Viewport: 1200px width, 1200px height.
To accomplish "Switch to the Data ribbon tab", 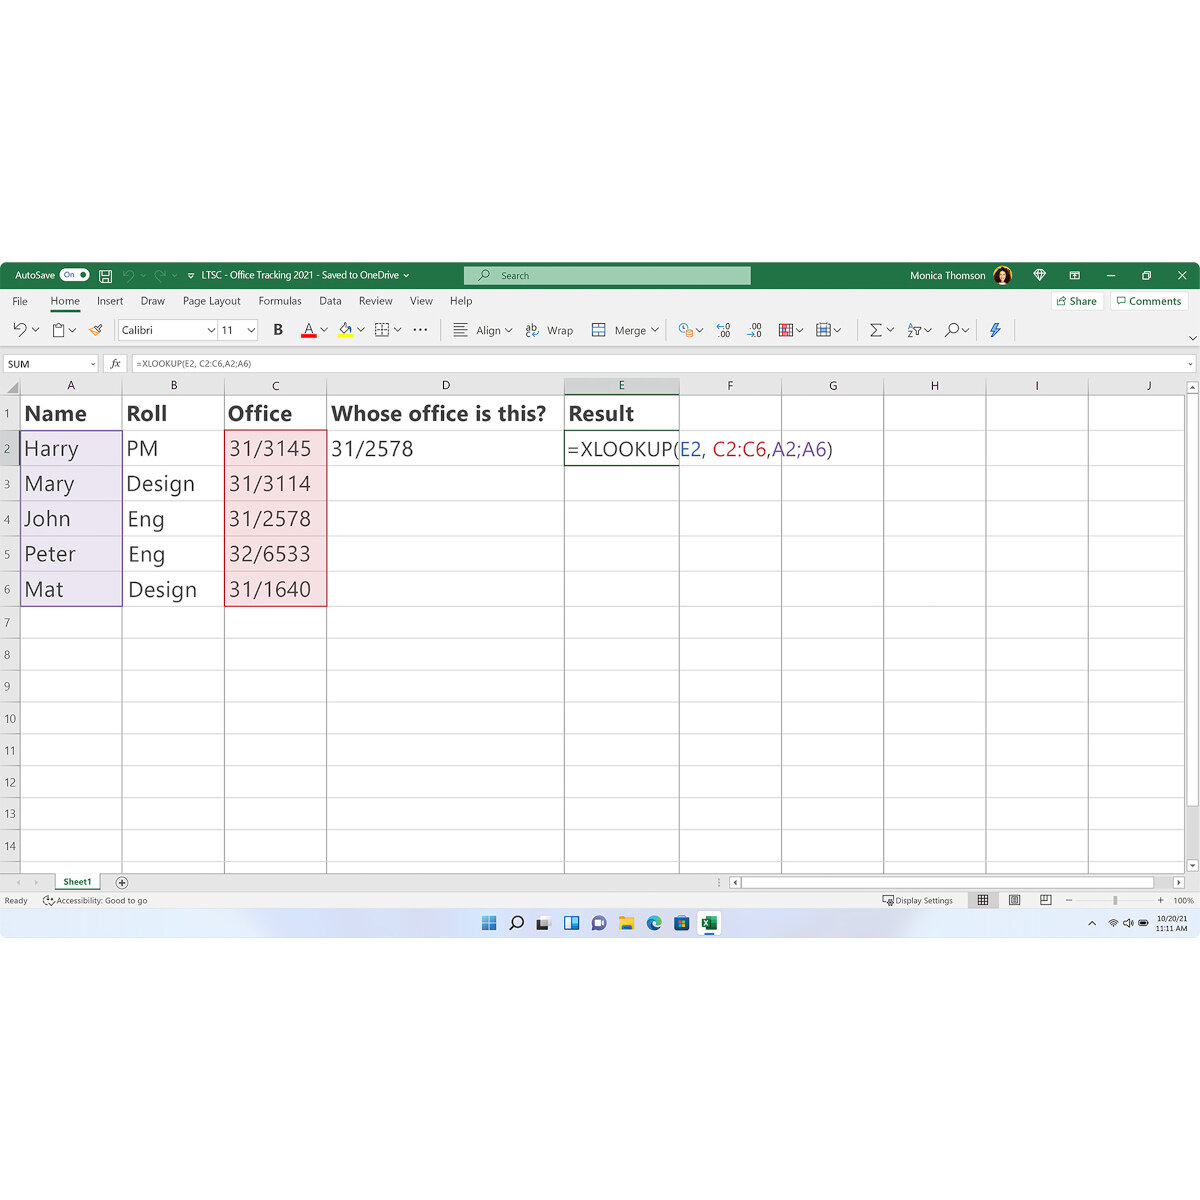I will click(330, 301).
